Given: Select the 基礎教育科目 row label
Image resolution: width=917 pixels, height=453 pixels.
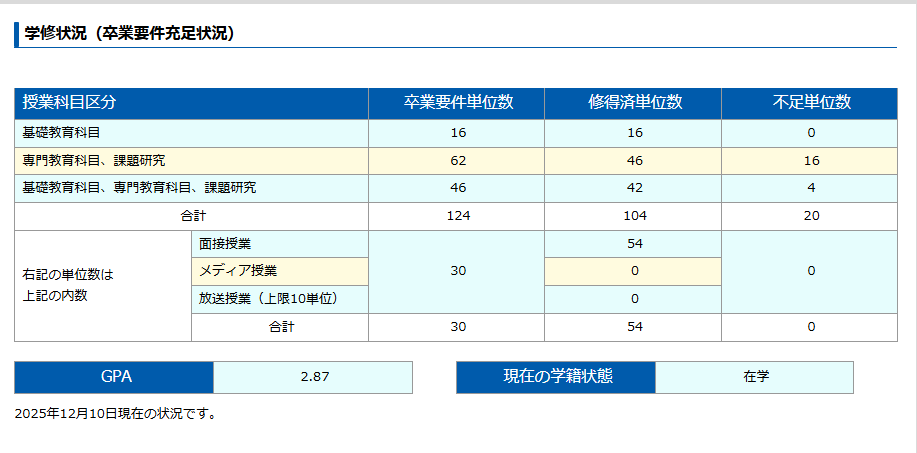Looking at the screenshot, I should pyautogui.click(x=61, y=132).
